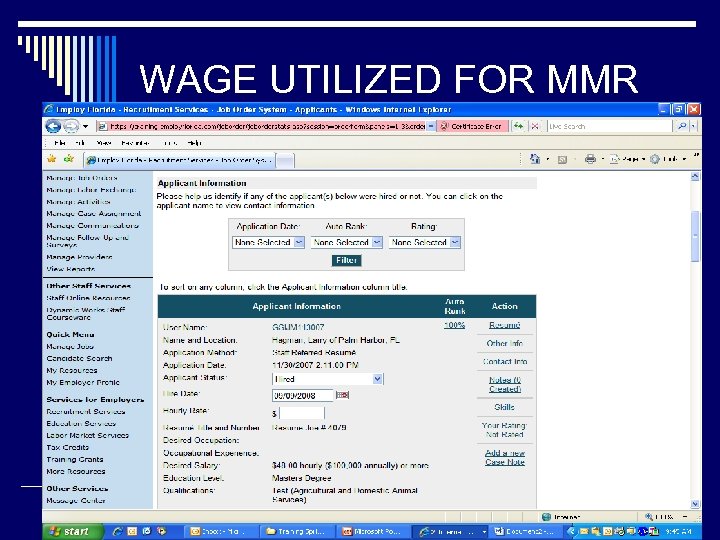Open the Page dropdown in command bar
Viewport: 720px width, 540px height.
(627, 159)
